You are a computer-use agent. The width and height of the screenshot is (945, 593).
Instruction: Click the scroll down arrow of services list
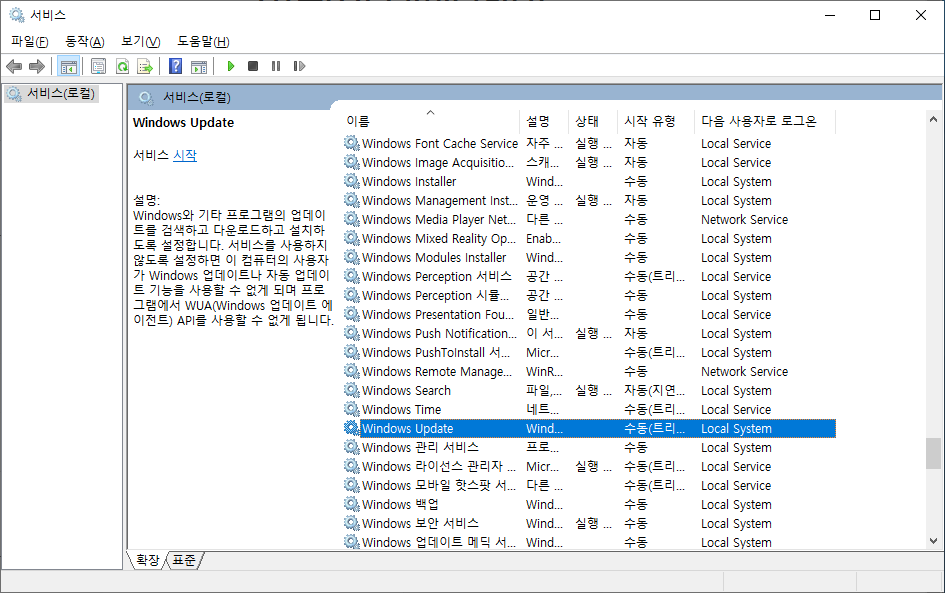(934, 541)
